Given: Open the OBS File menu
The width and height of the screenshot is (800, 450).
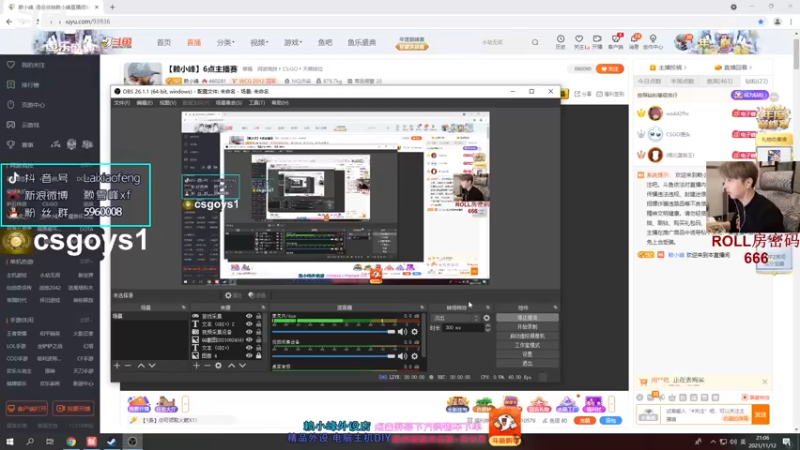Looking at the screenshot, I should (121, 103).
